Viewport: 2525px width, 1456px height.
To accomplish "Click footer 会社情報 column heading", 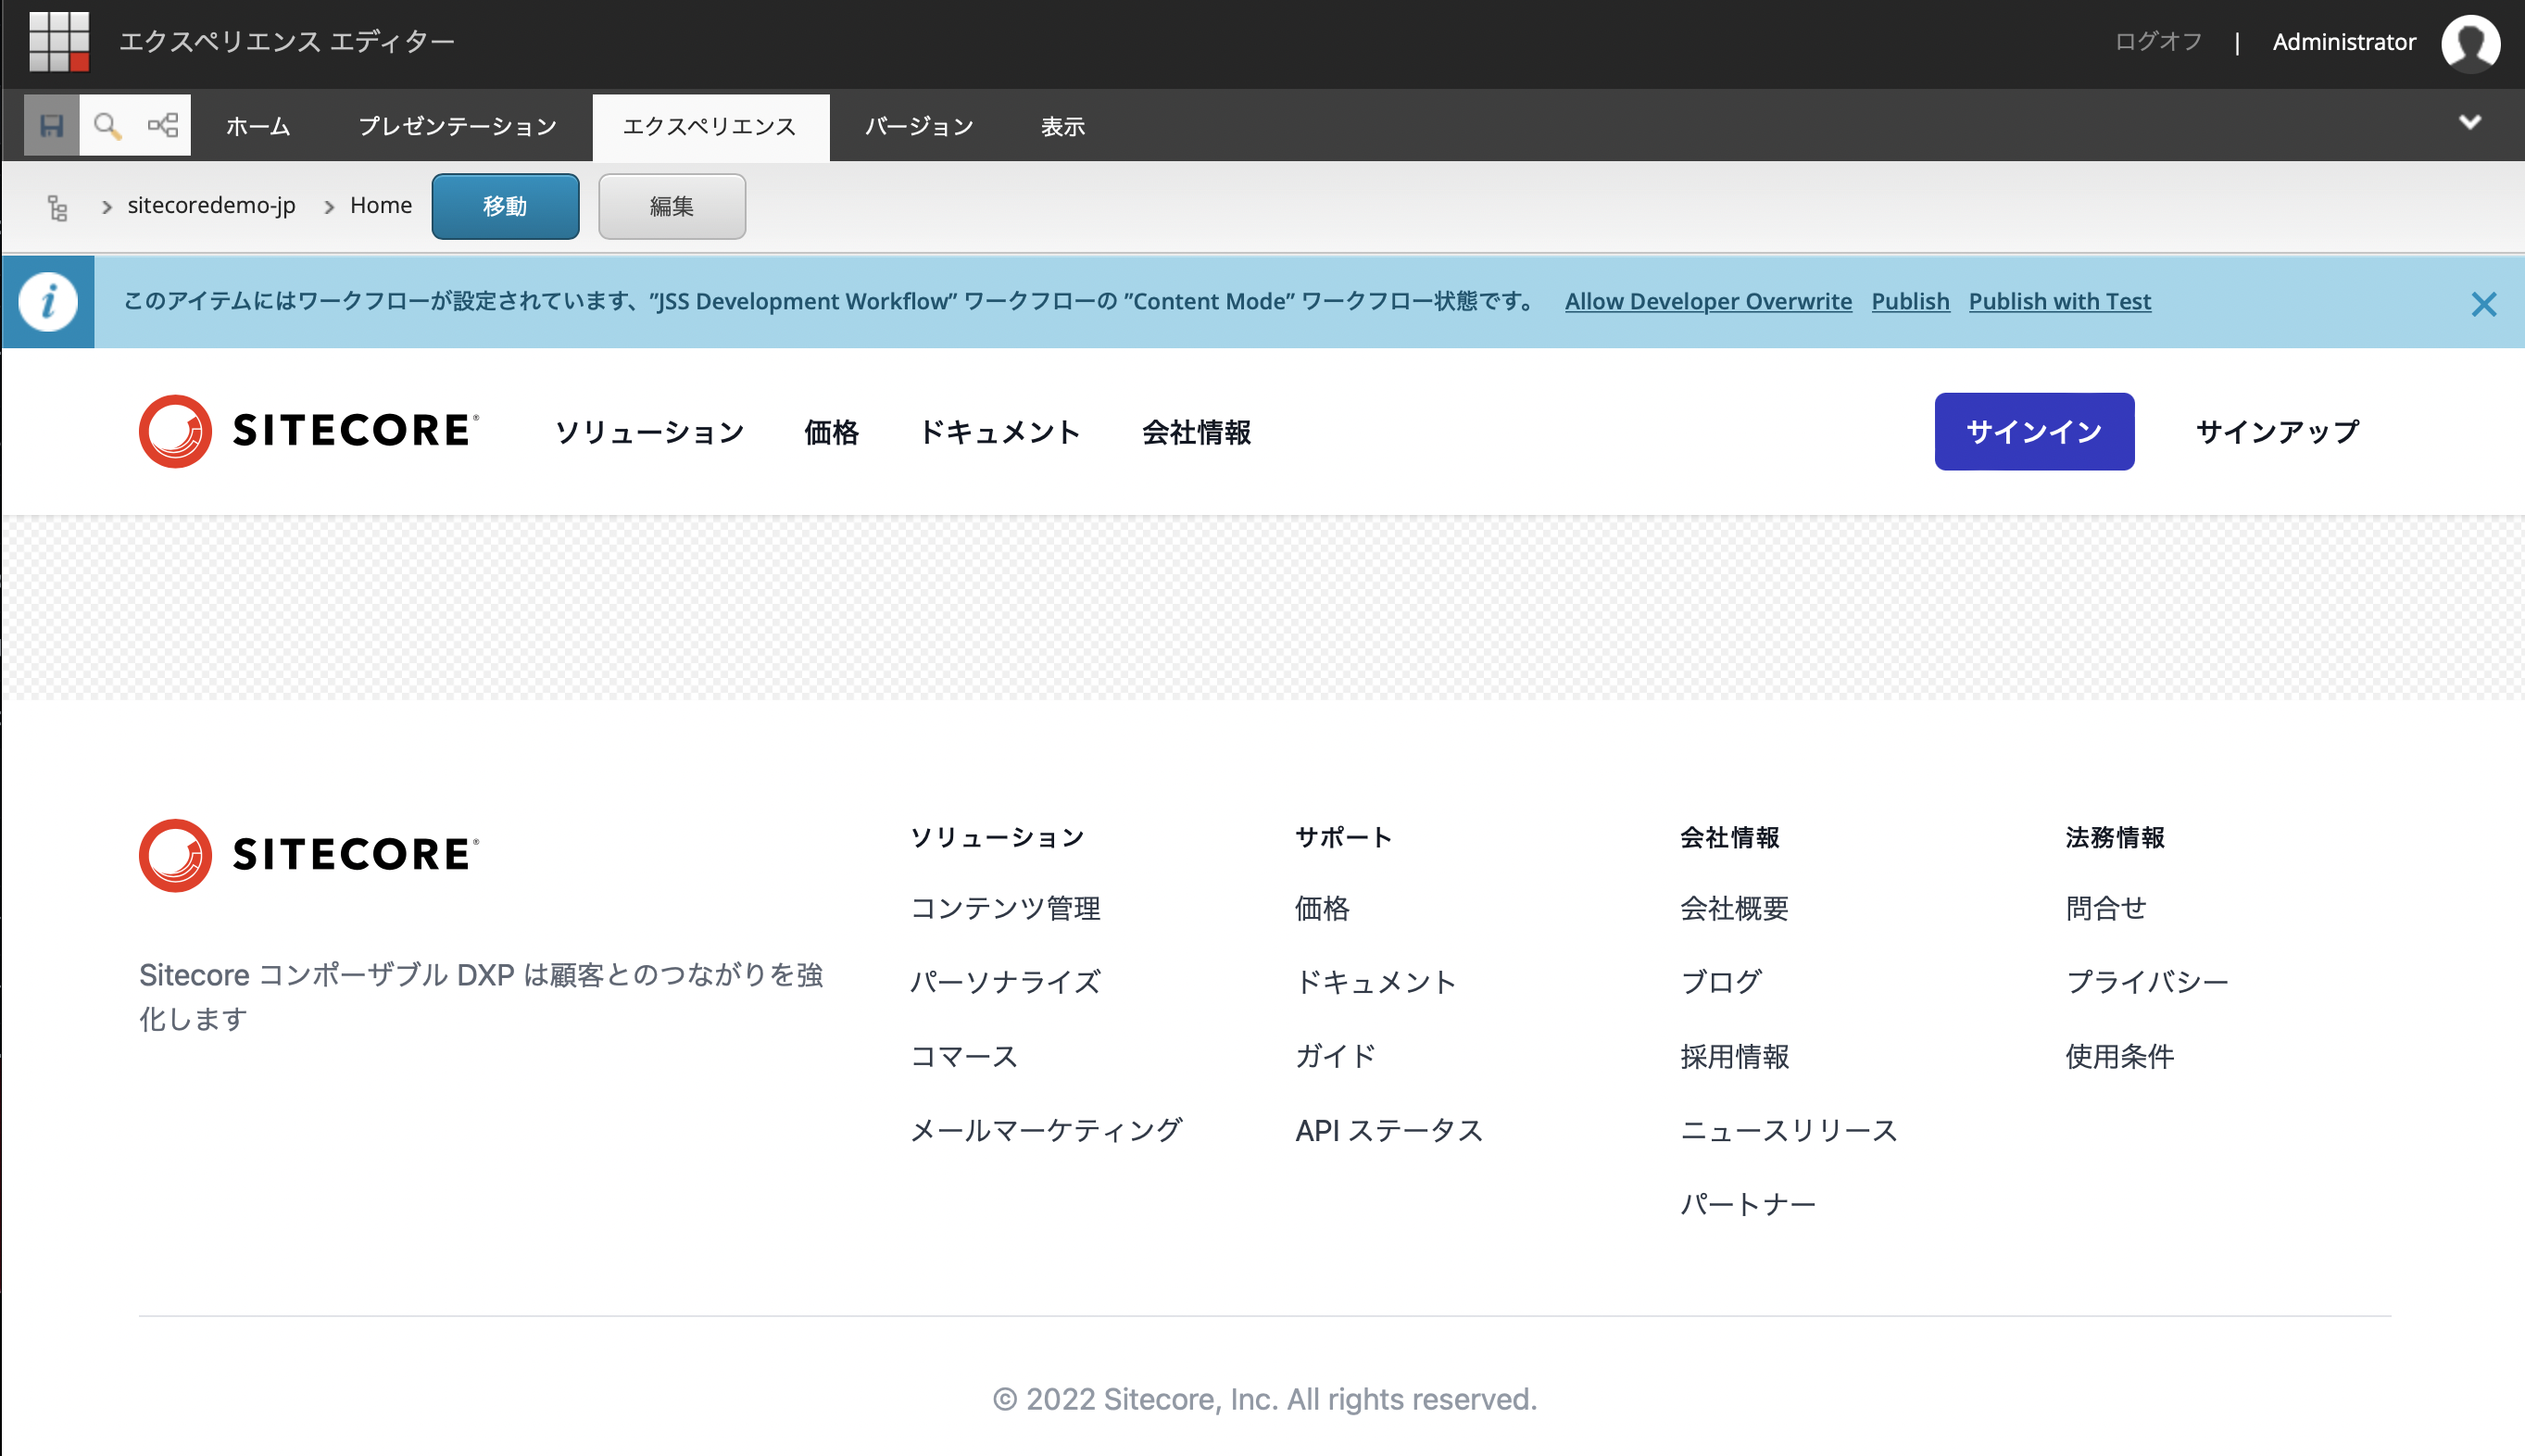I will (x=1729, y=837).
